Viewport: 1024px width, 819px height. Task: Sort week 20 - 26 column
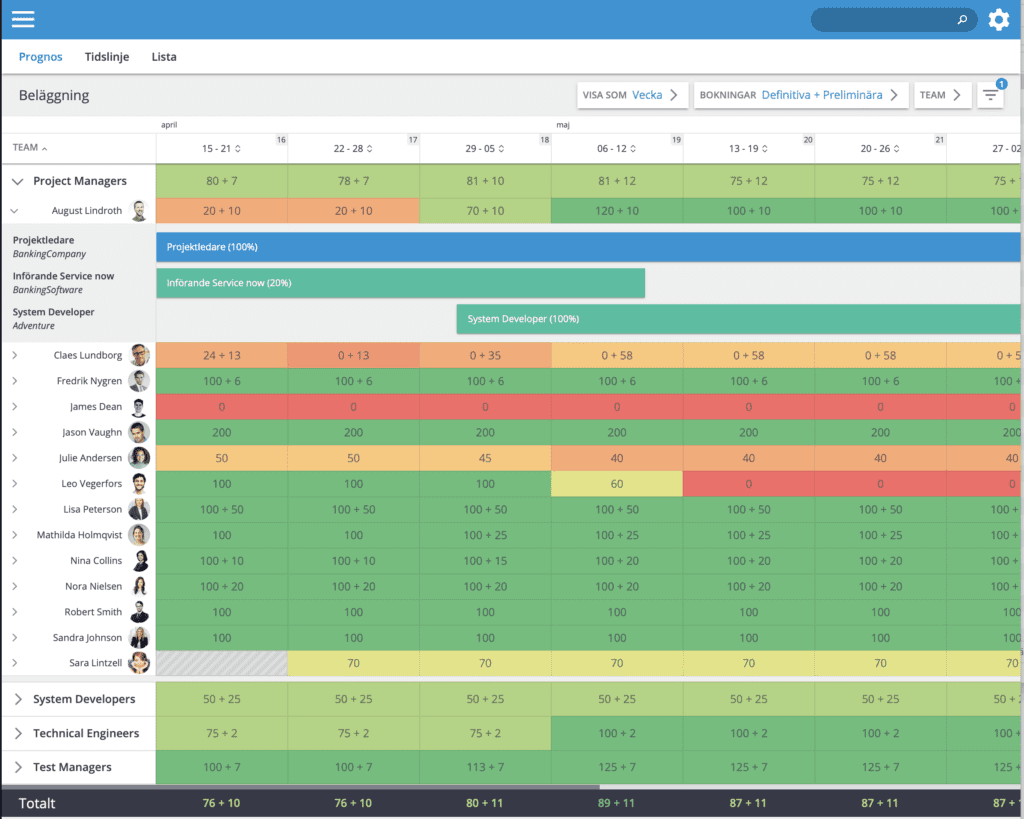tap(897, 149)
